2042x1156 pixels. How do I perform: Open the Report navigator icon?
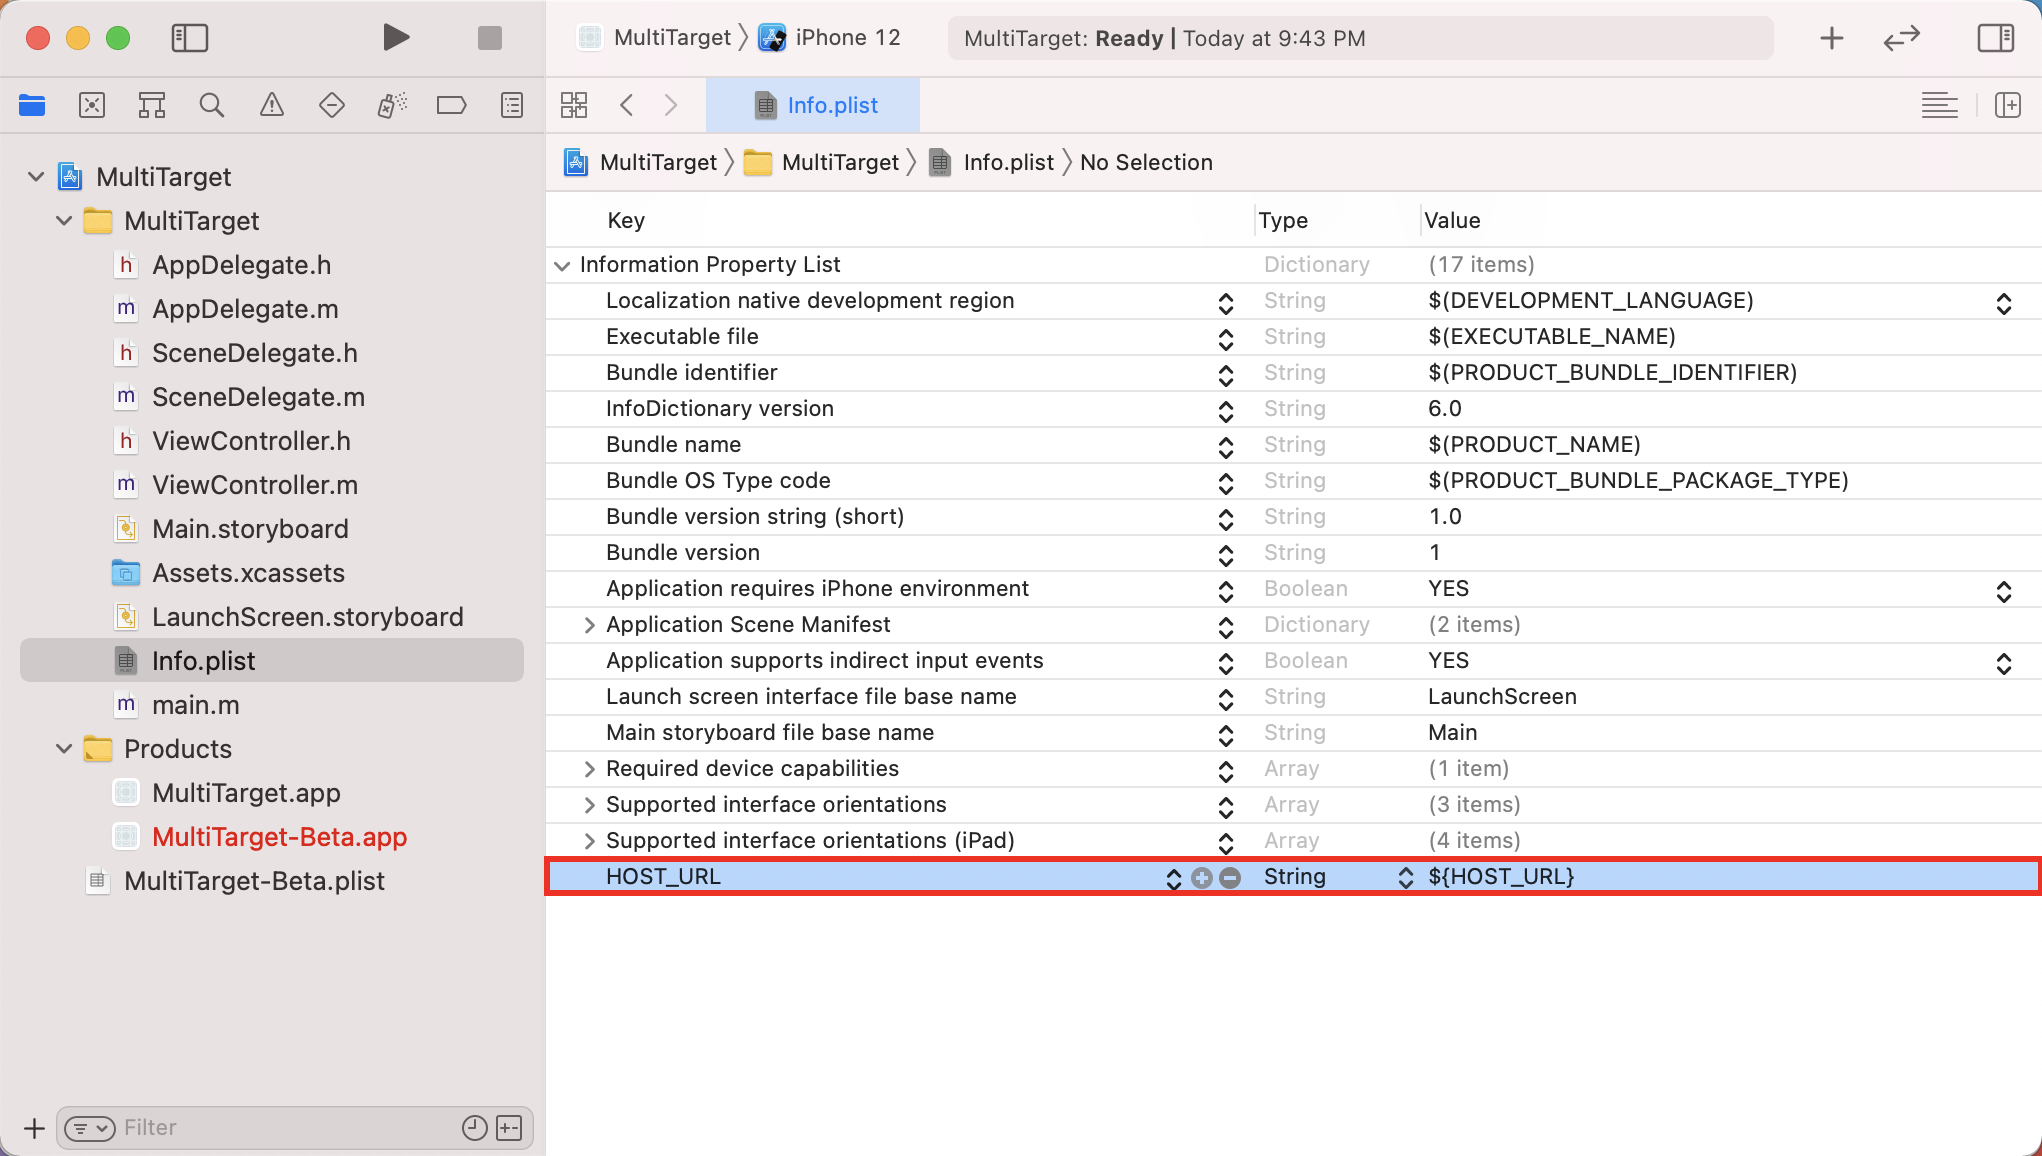(x=512, y=105)
